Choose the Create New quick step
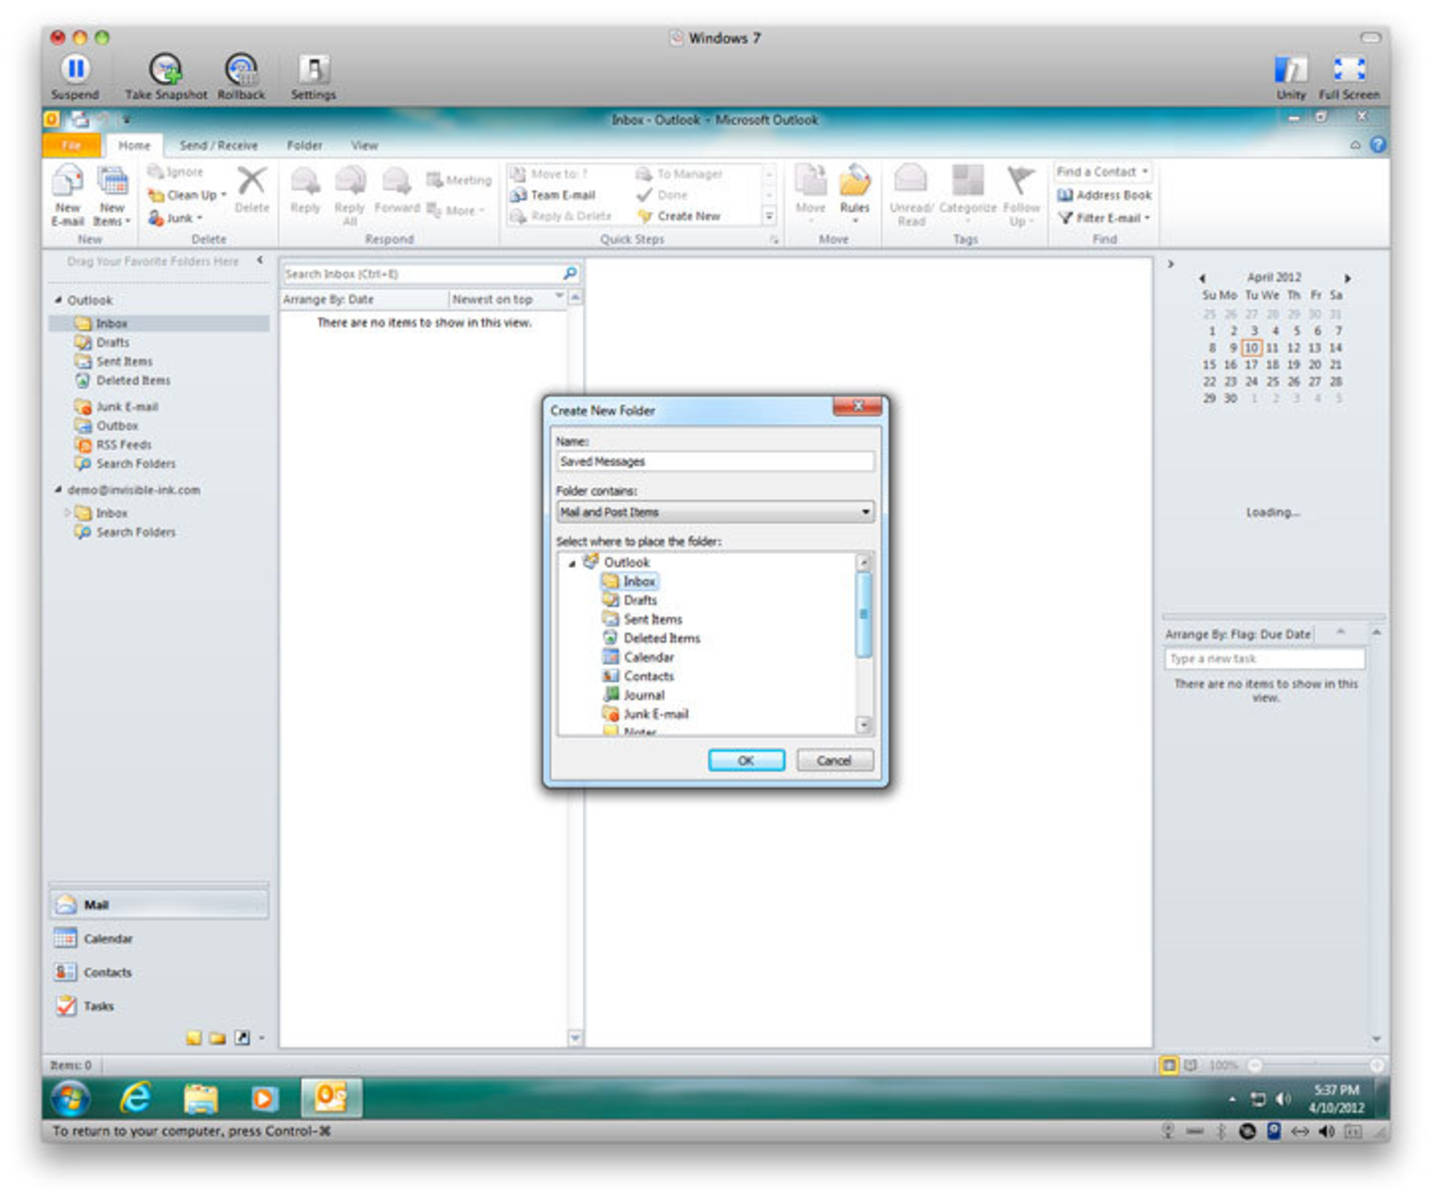Image resolution: width=1432 pixels, height=1200 pixels. [679, 216]
